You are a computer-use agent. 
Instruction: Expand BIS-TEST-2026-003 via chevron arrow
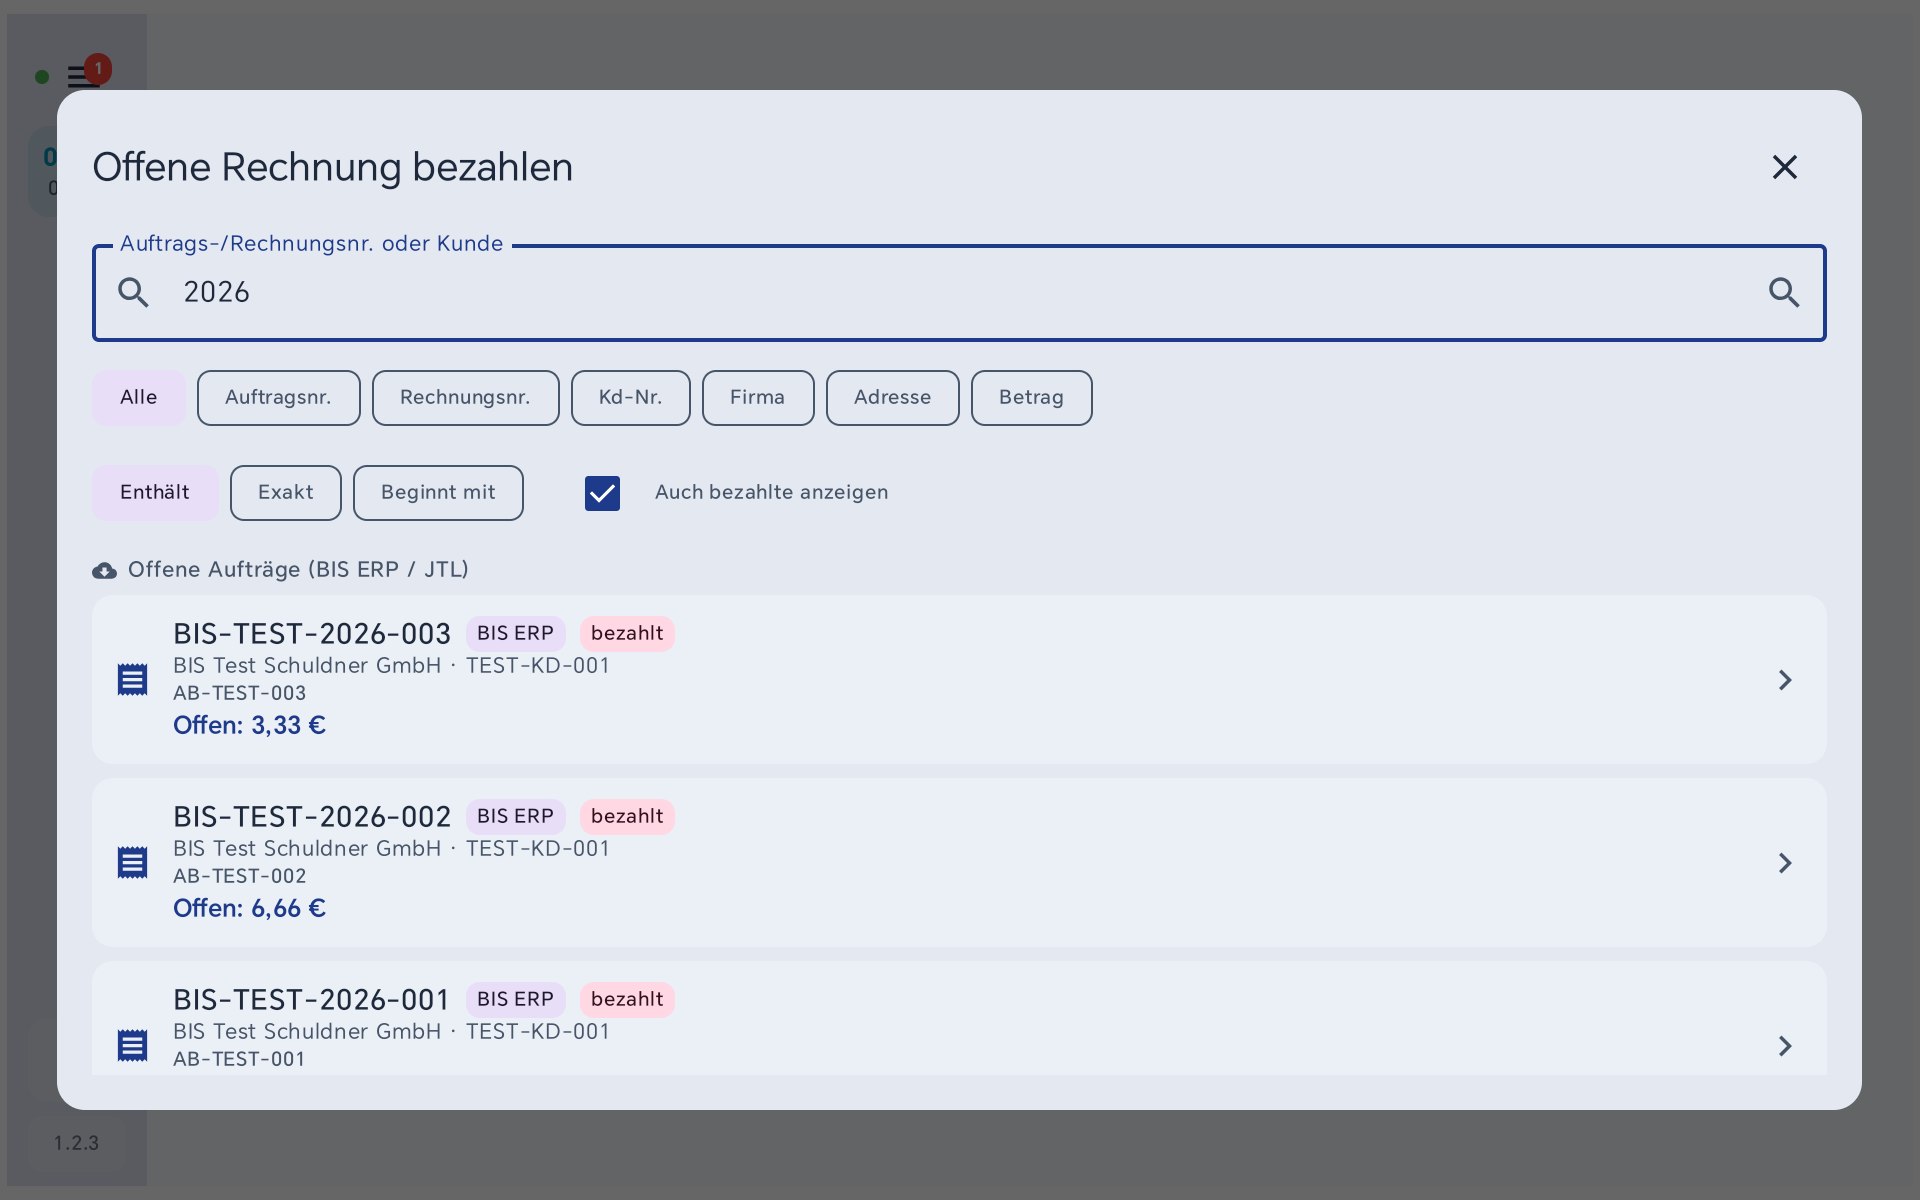[1785, 680]
